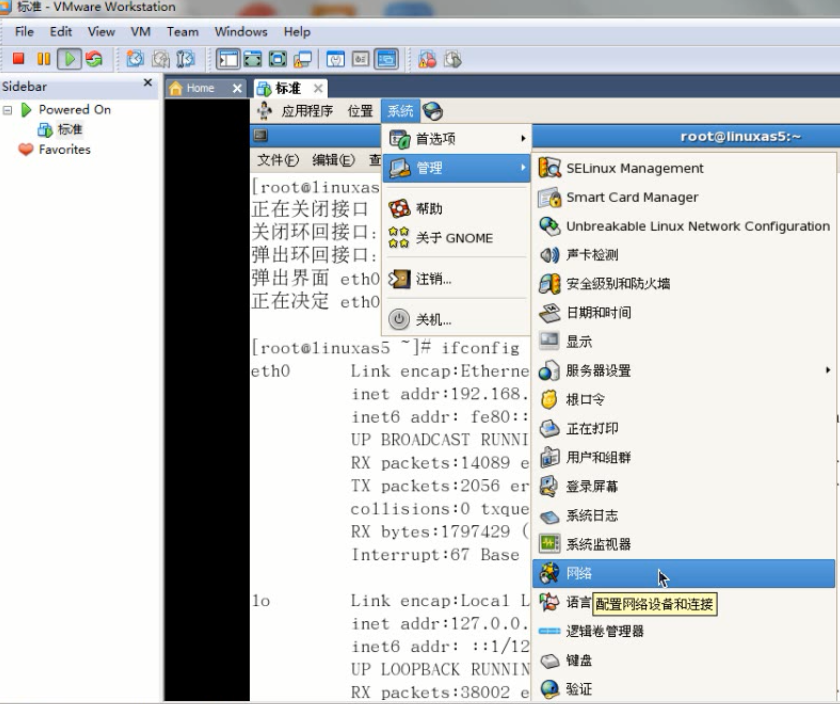
Task: Click the green Power On play icon
Action: pos(69,58)
